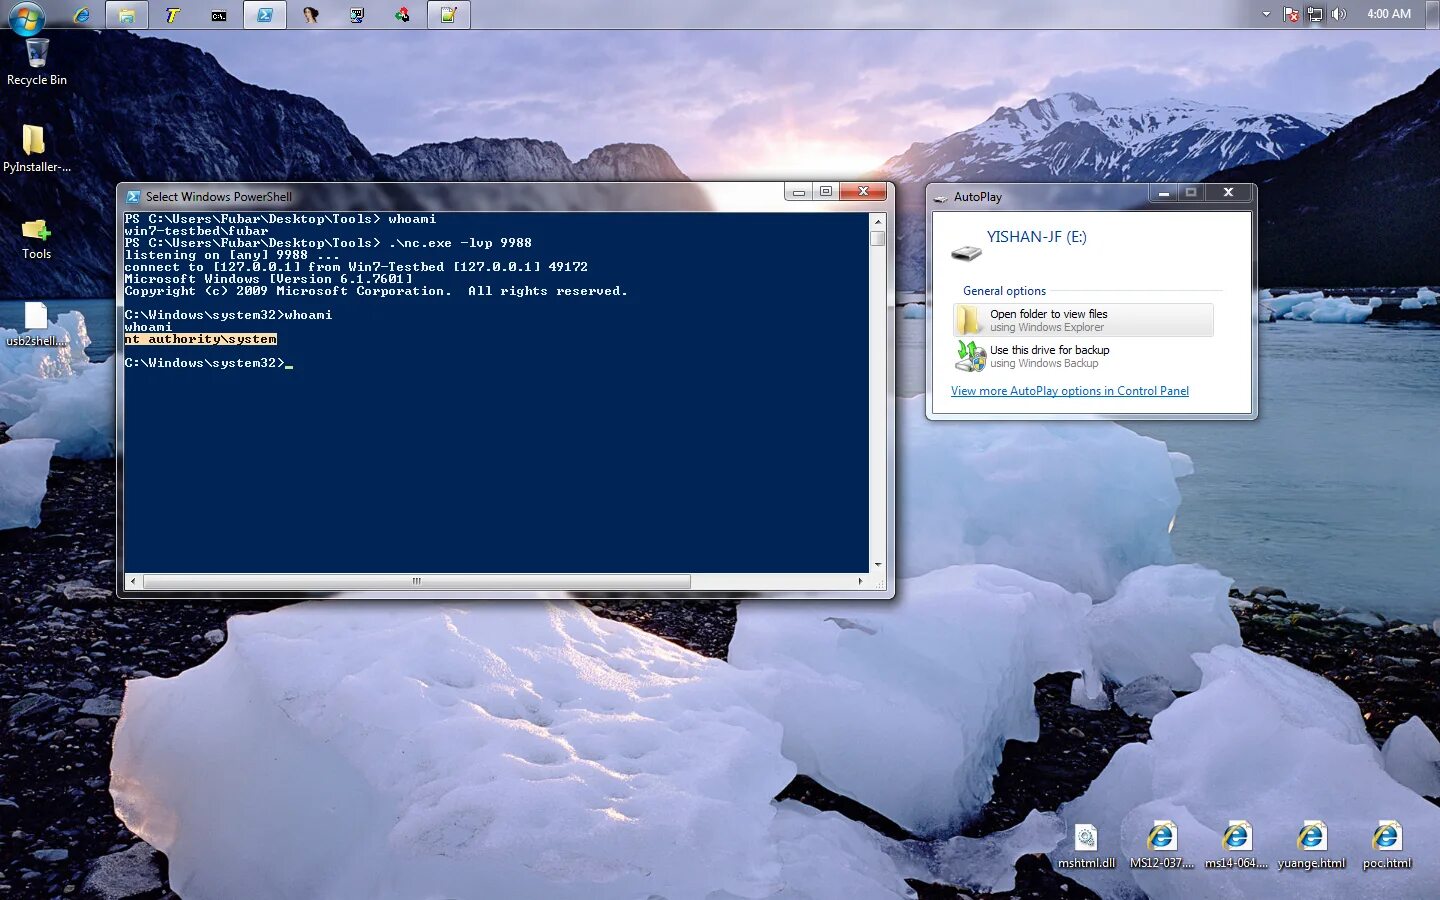Click the woman portrait taskbar icon
Screen dimensions: 1440x900
(311, 15)
